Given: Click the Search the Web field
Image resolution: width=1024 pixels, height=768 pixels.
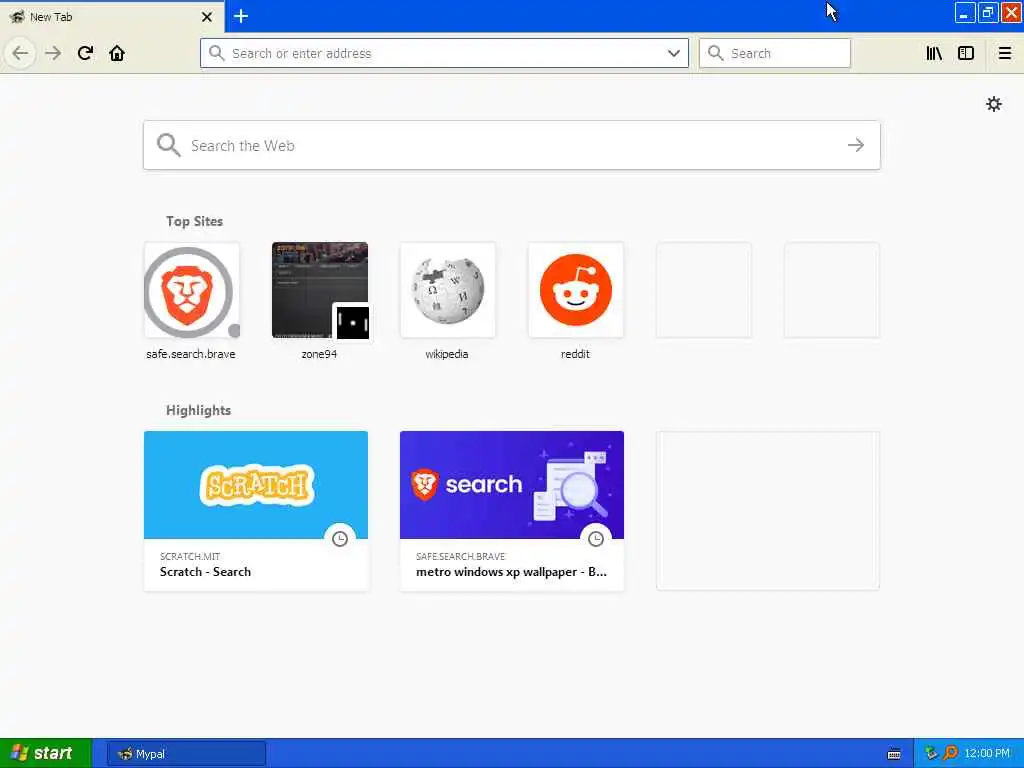Looking at the screenshot, I should tap(511, 145).
